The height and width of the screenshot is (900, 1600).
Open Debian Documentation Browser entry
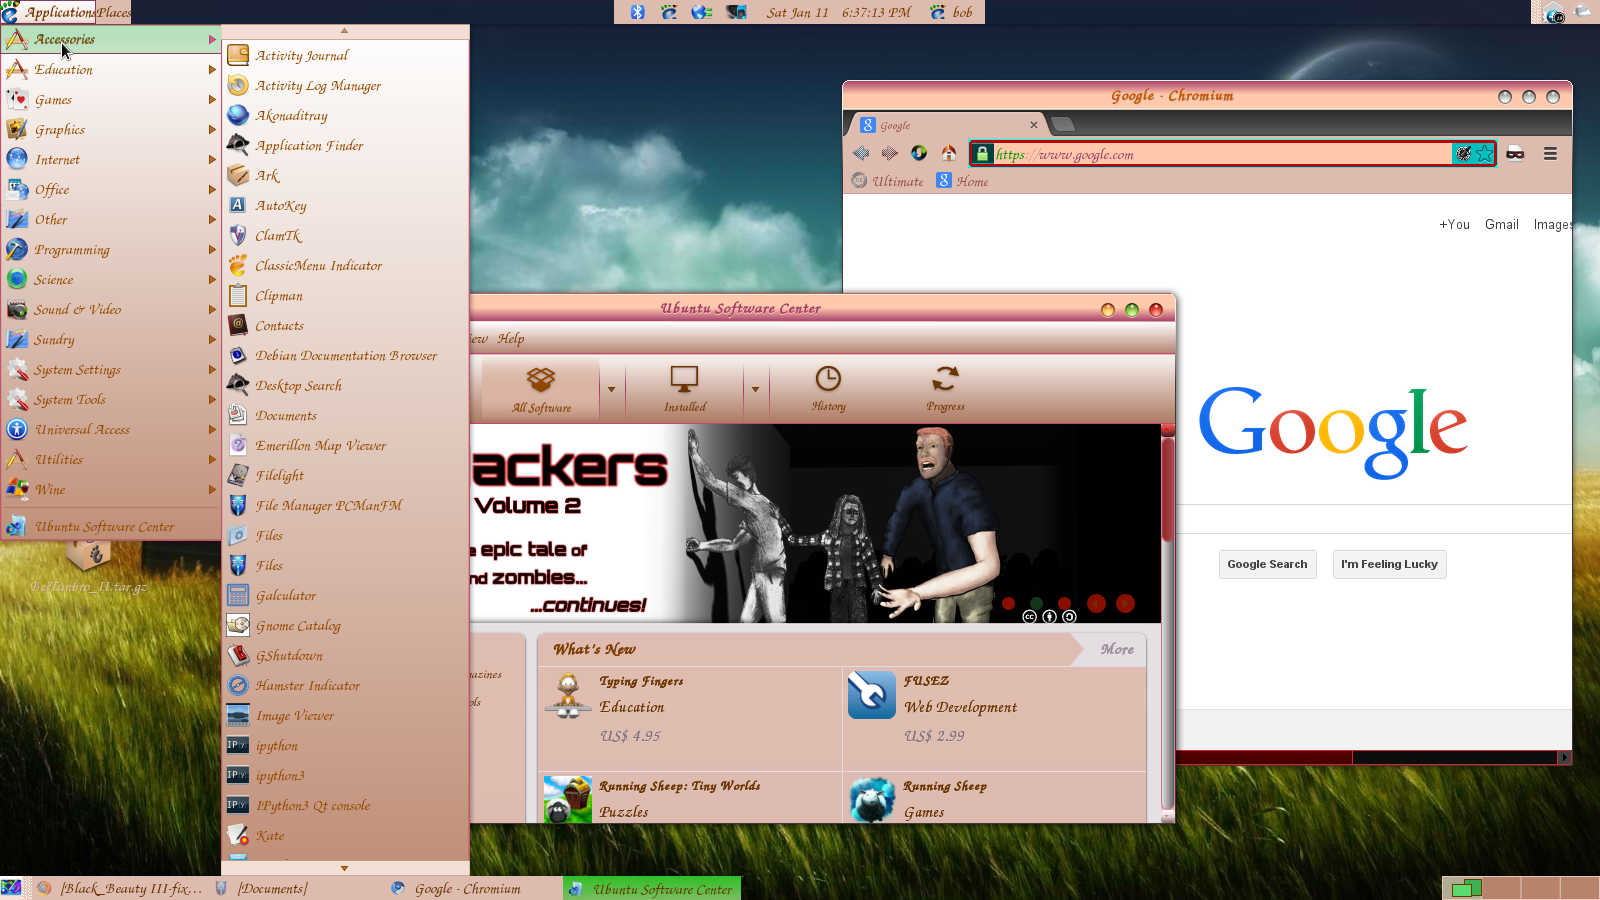click(x=345, y=356)
